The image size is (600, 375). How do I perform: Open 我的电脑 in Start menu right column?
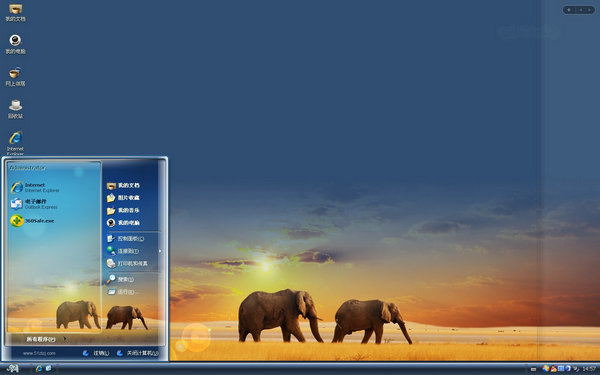point(123,223)
